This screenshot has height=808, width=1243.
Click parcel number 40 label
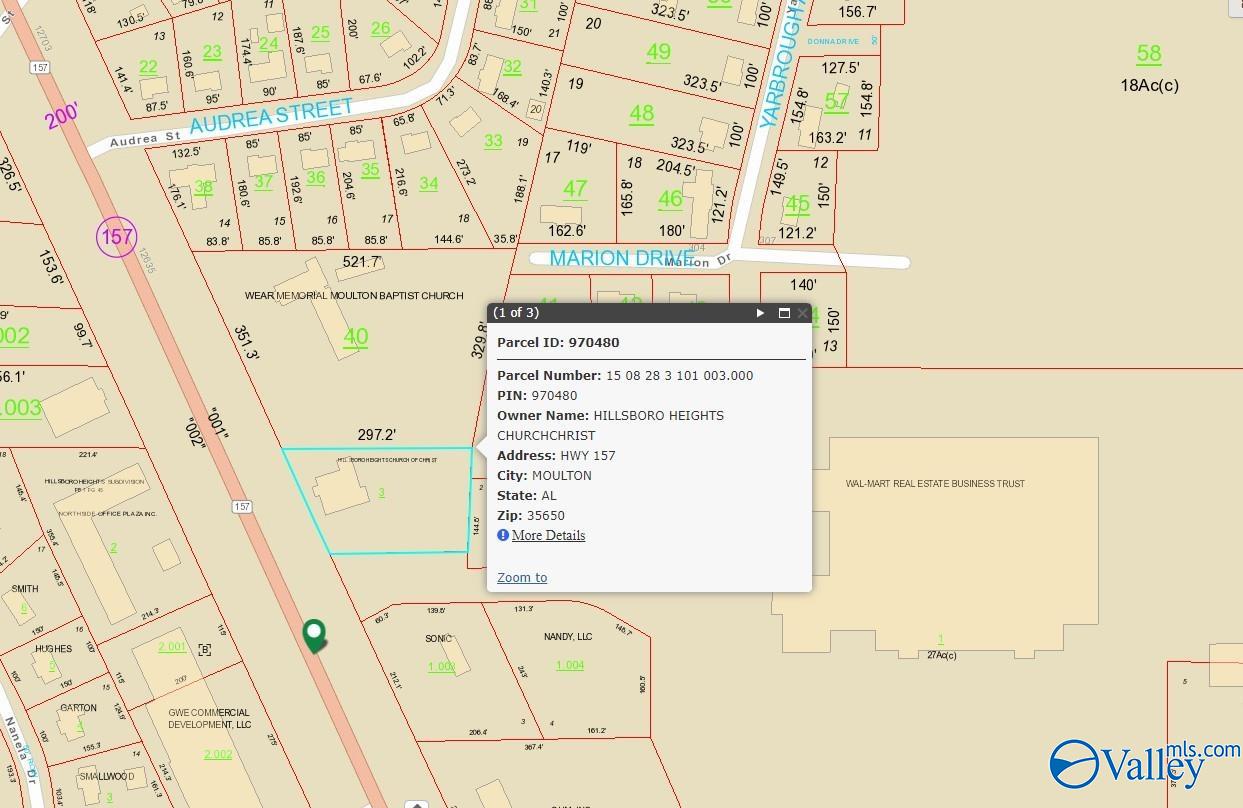click(355, 337)
